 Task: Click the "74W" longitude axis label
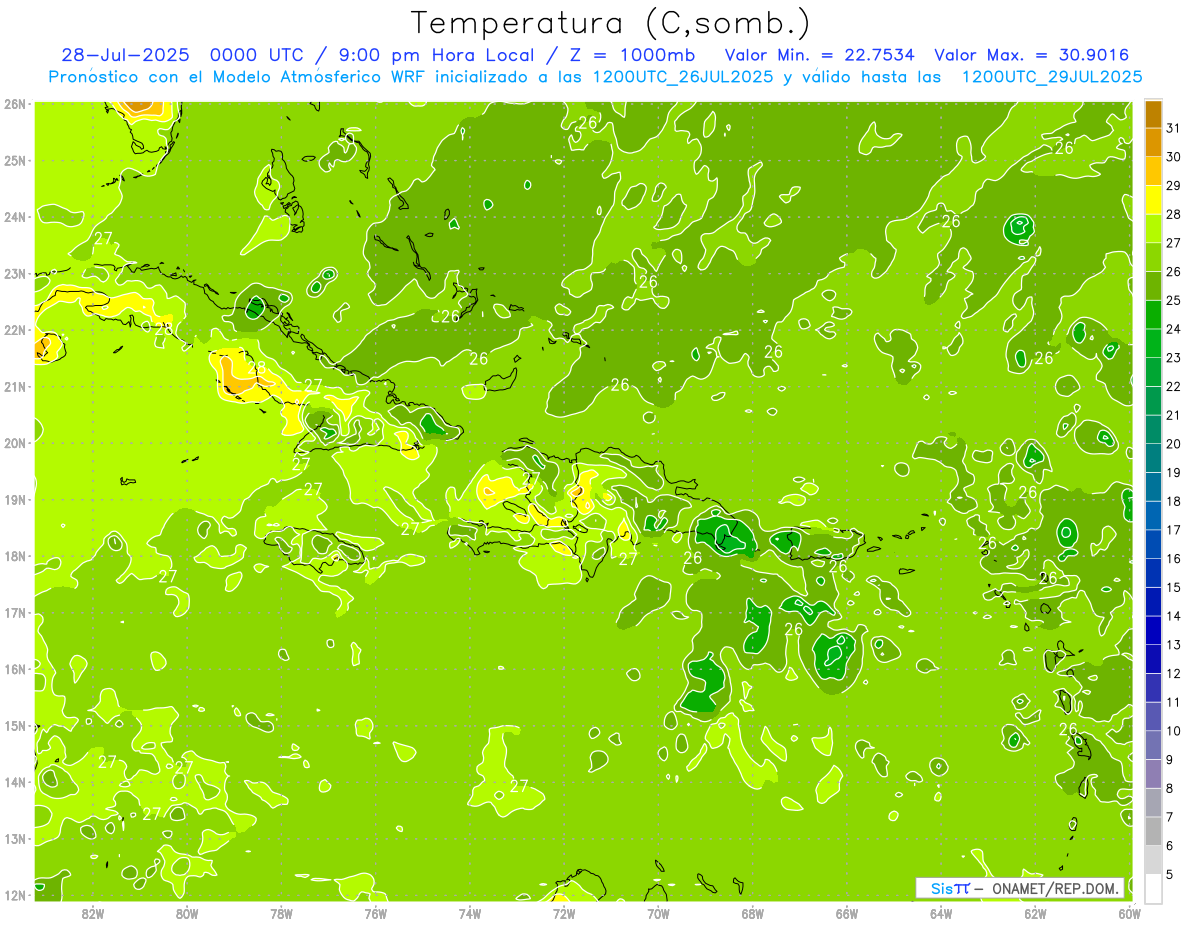tap(470, 913)
